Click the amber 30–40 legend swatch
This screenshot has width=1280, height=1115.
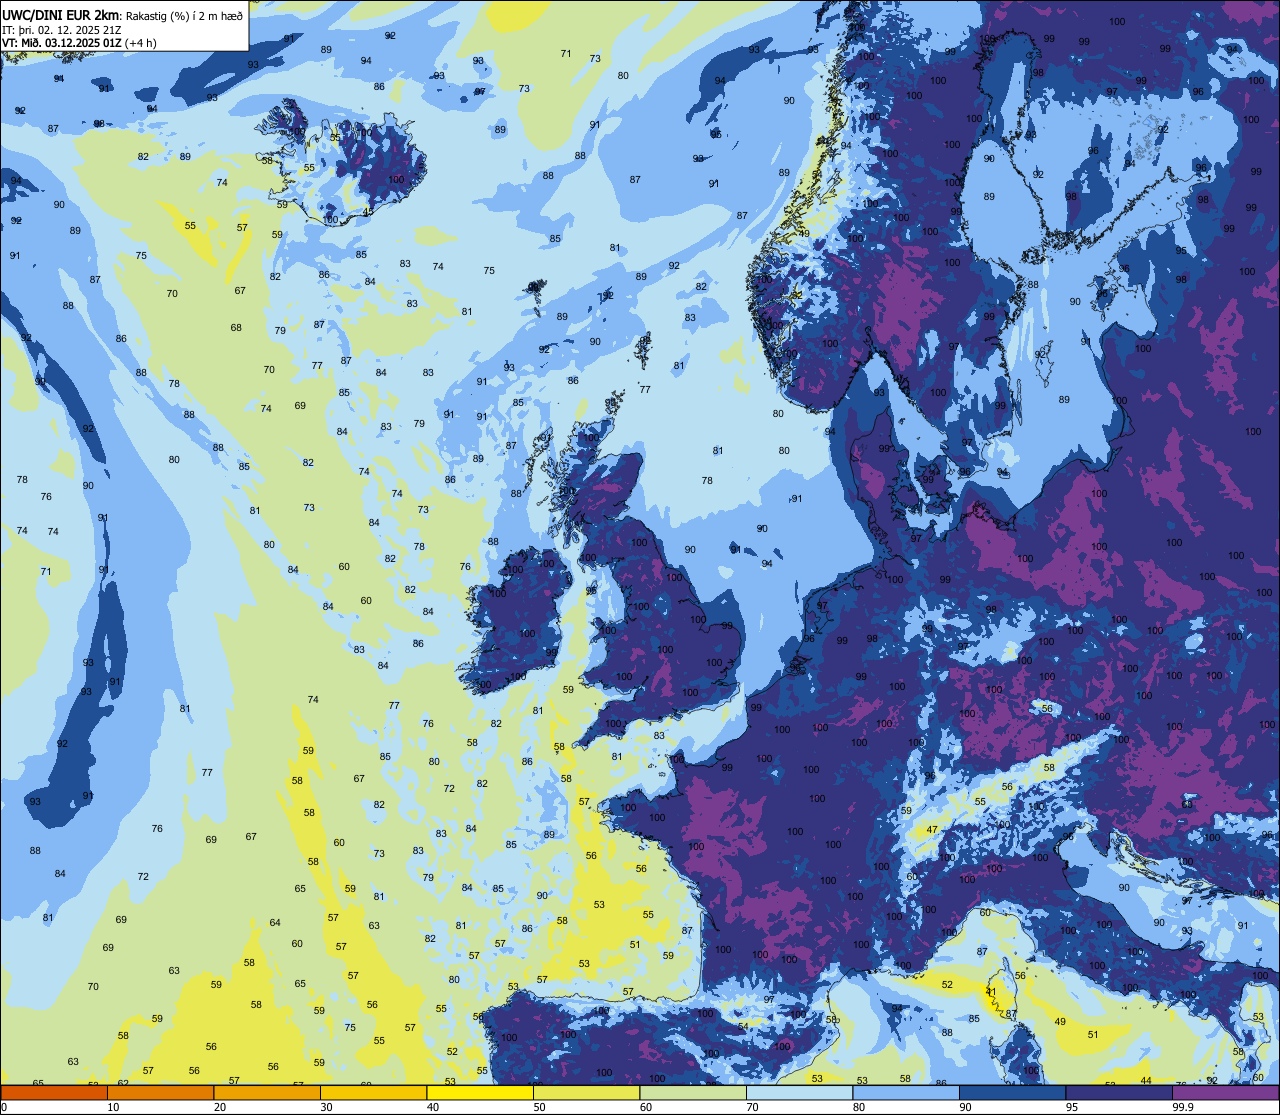tap(373, 1092)
